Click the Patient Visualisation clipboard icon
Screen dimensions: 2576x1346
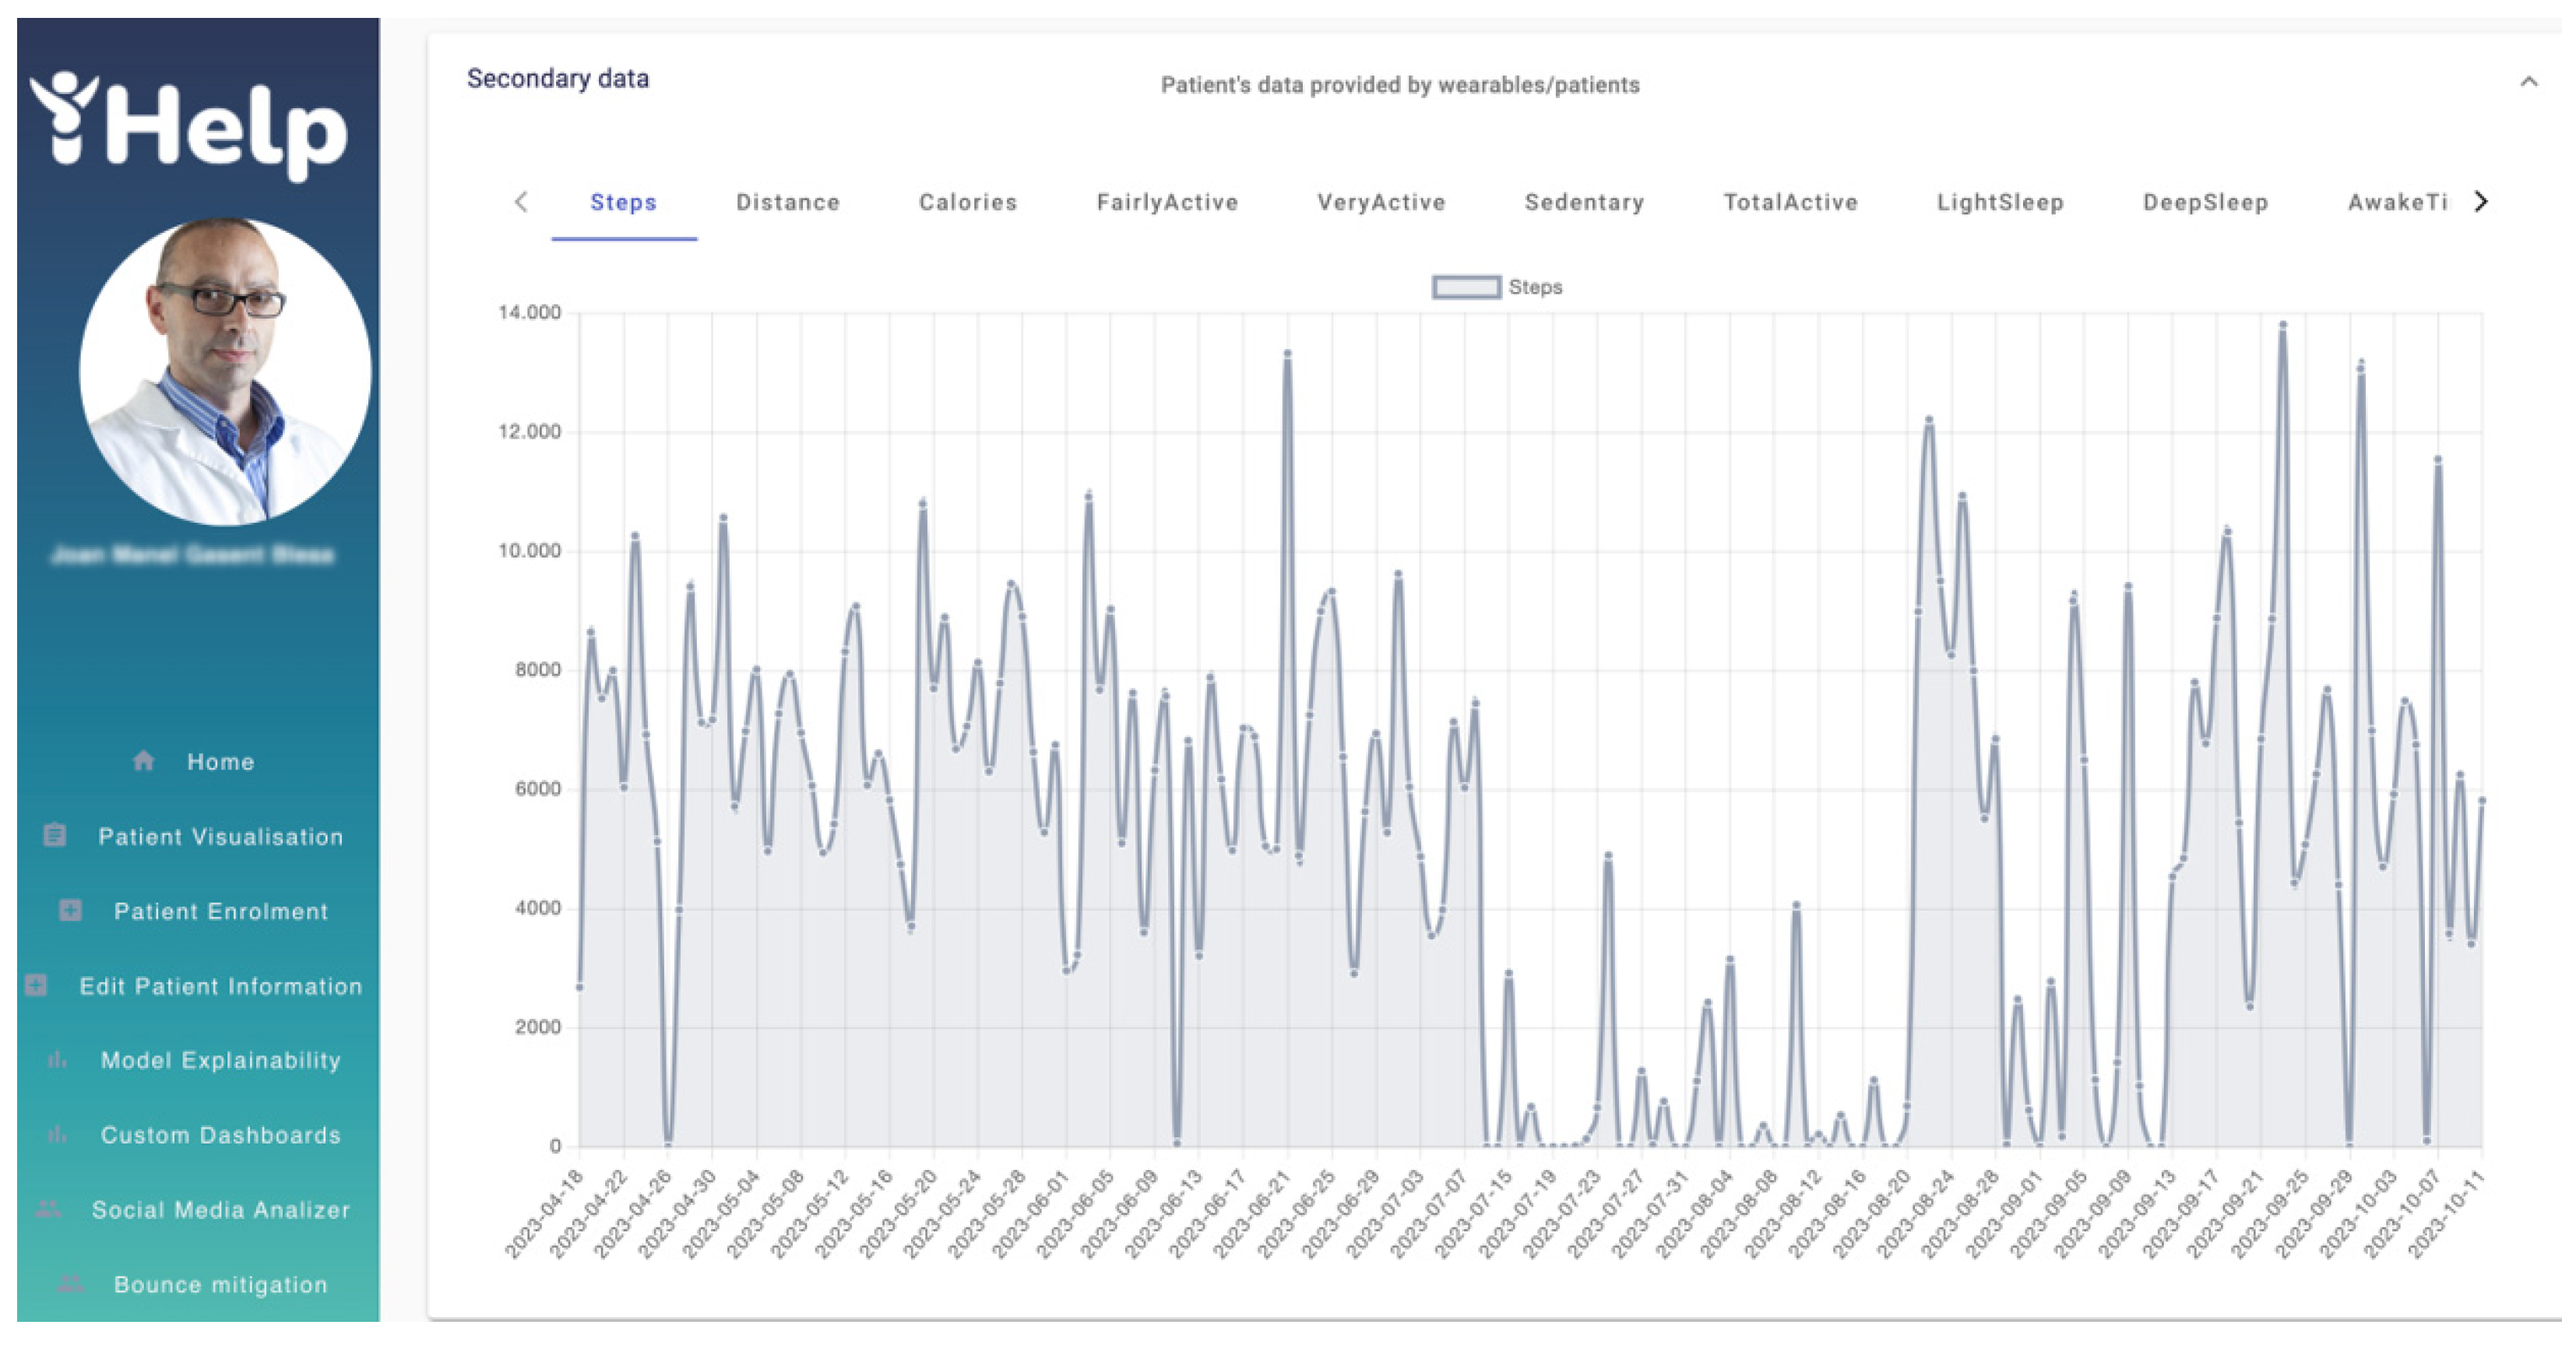point(55,835)
